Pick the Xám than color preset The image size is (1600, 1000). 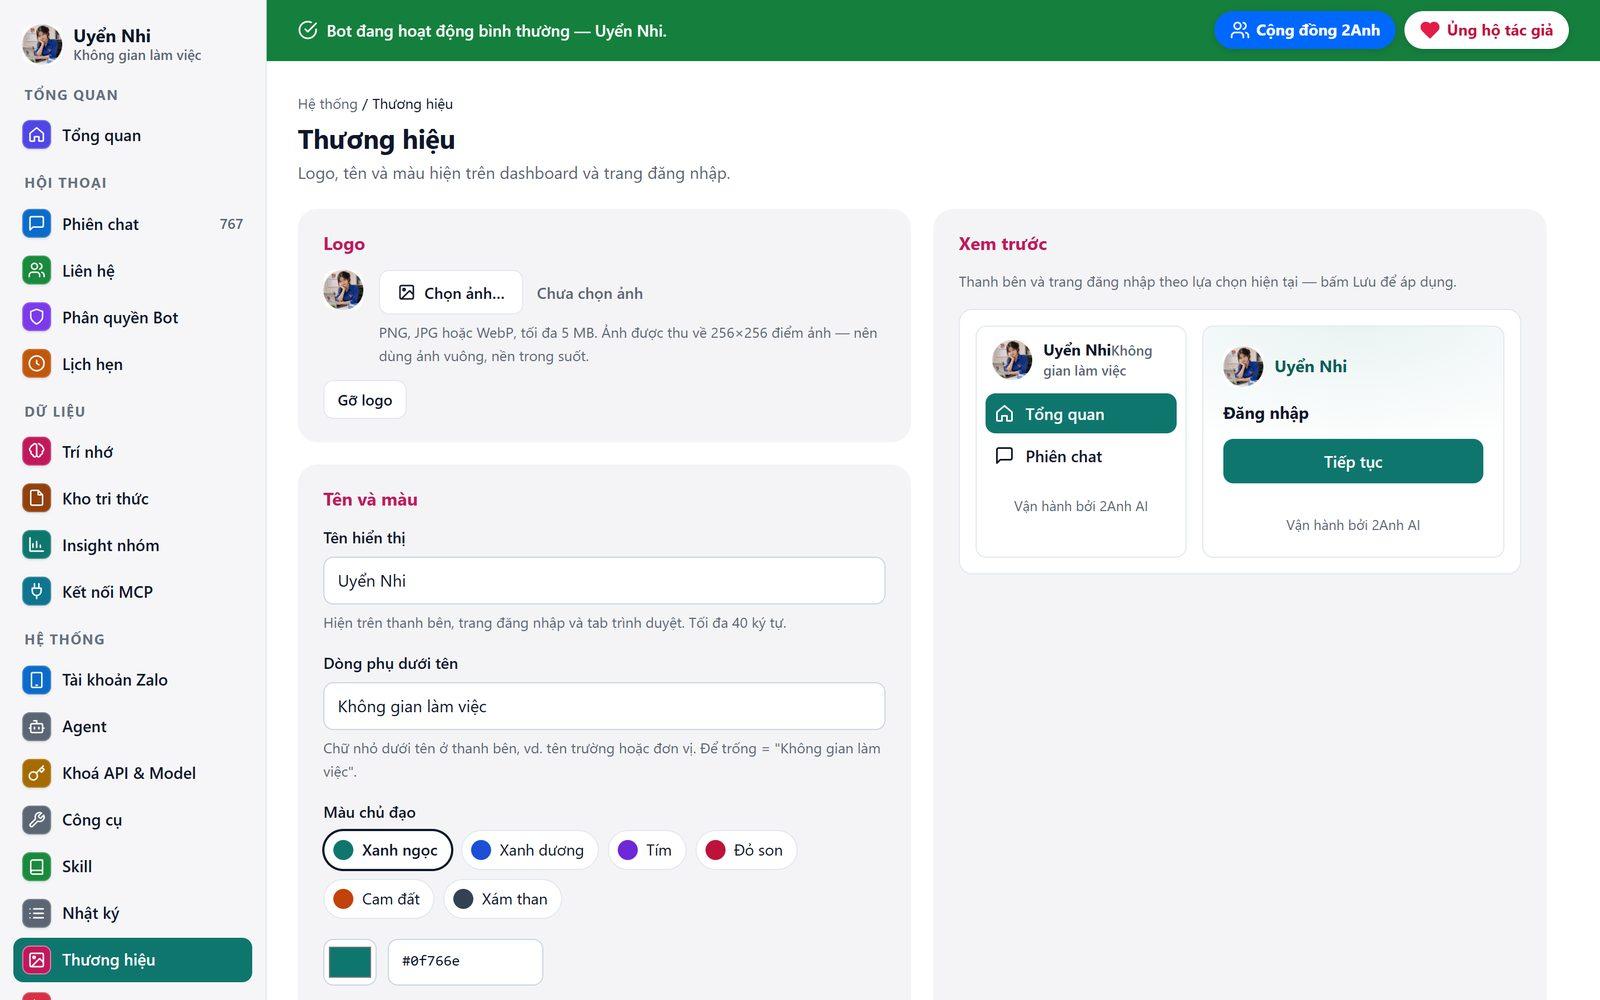tap(502, 899)
